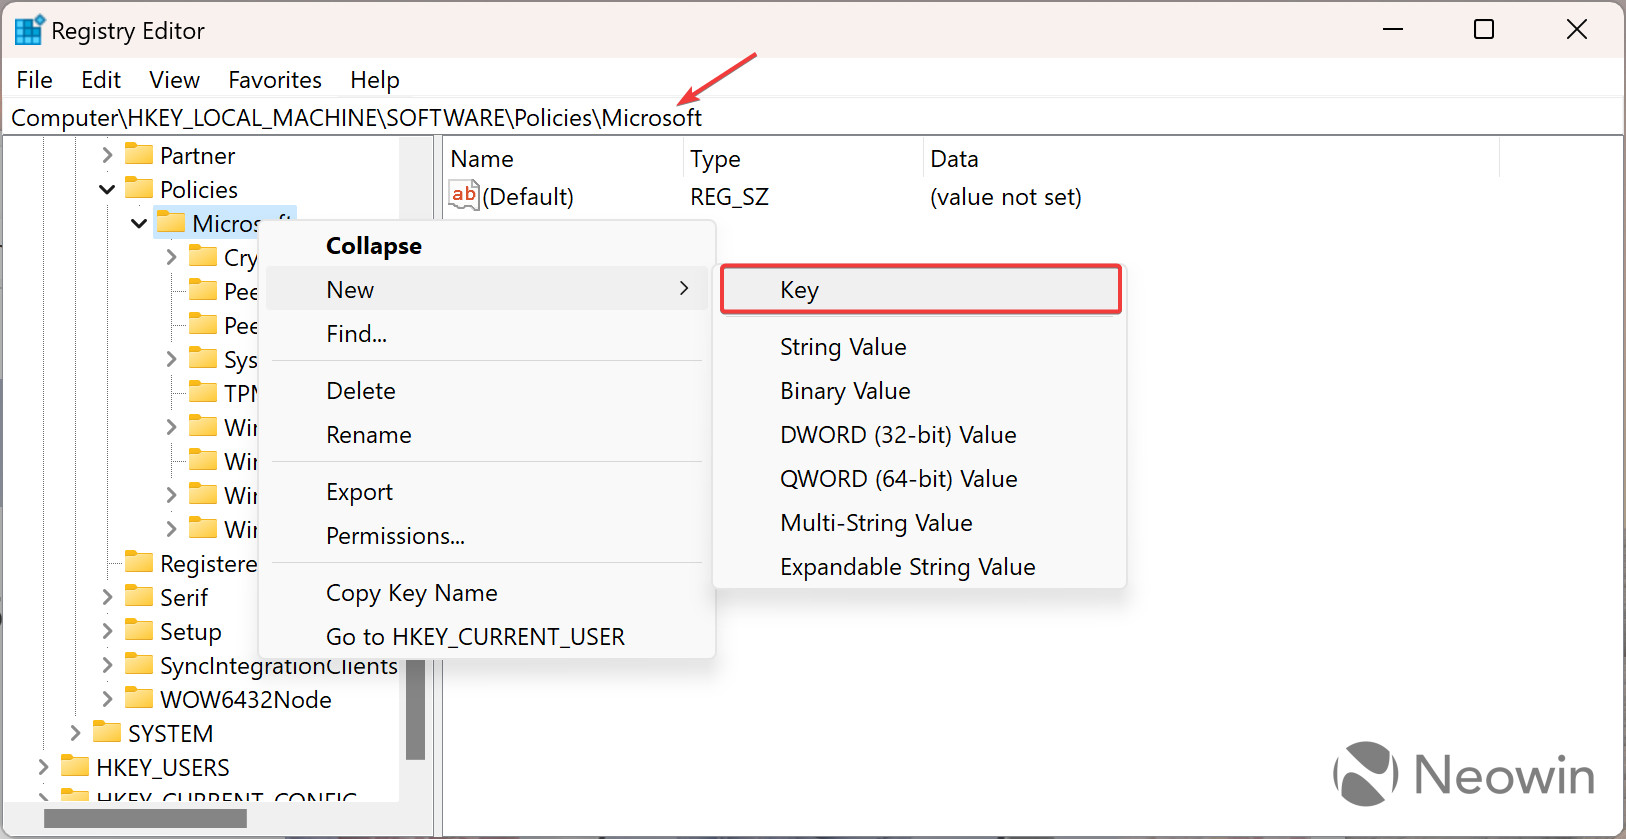
Task: Select the HKEY_USERS folder icon
Action: [x=75, y=766]
